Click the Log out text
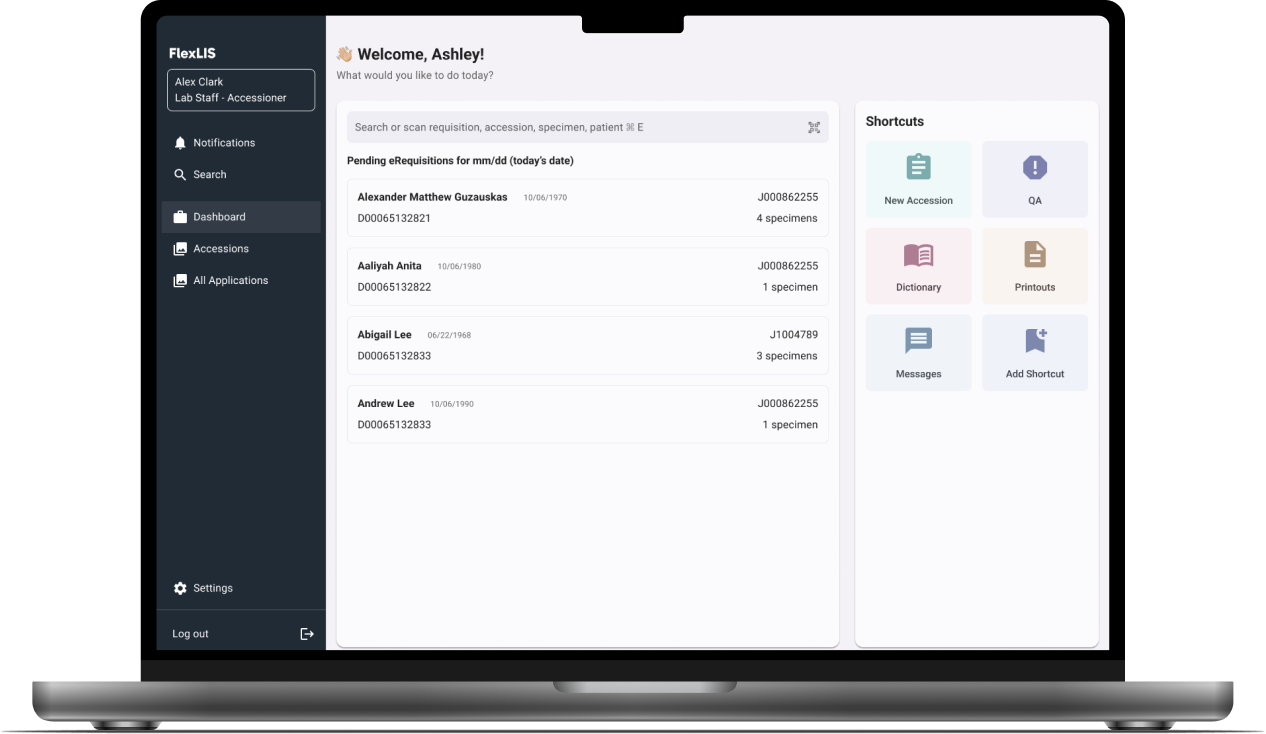 click(190, 634)
